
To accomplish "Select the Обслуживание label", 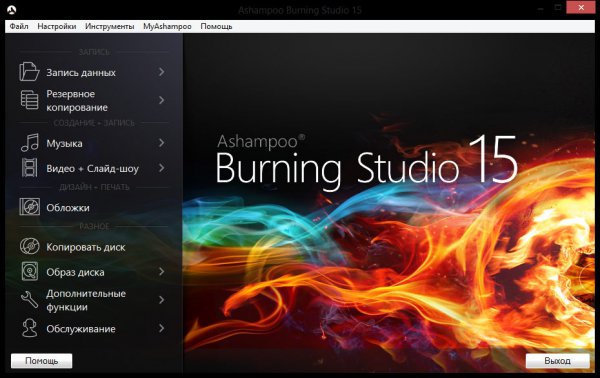I will click(x=81, y=329).
